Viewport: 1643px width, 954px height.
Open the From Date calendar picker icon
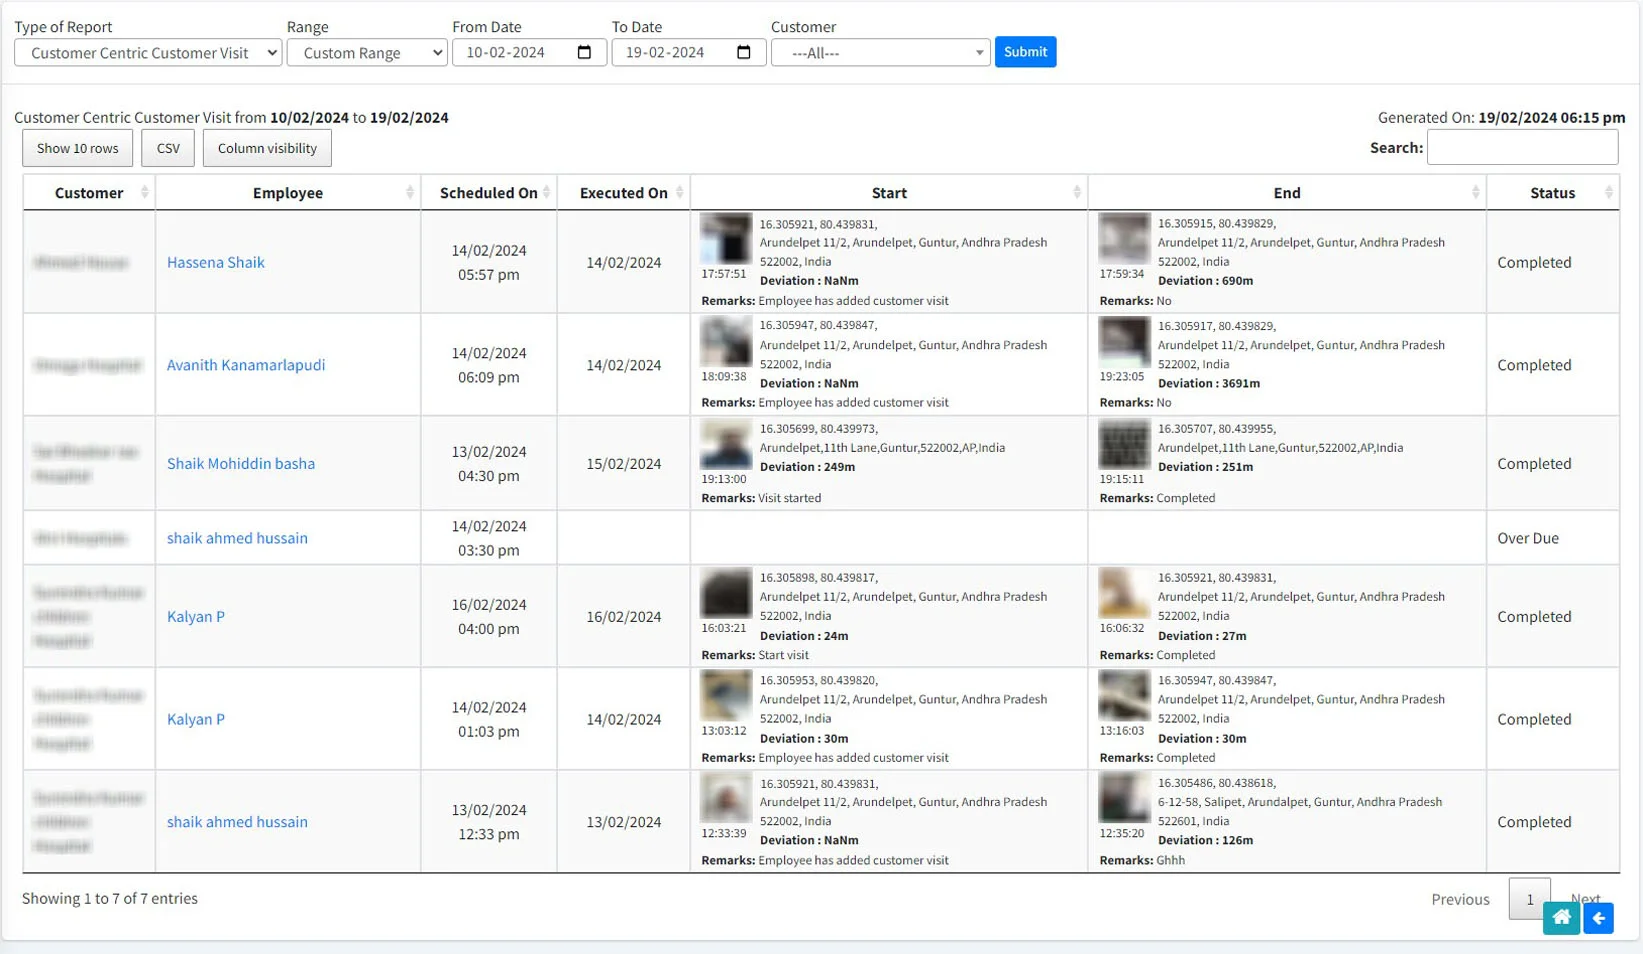click(585, 52)
